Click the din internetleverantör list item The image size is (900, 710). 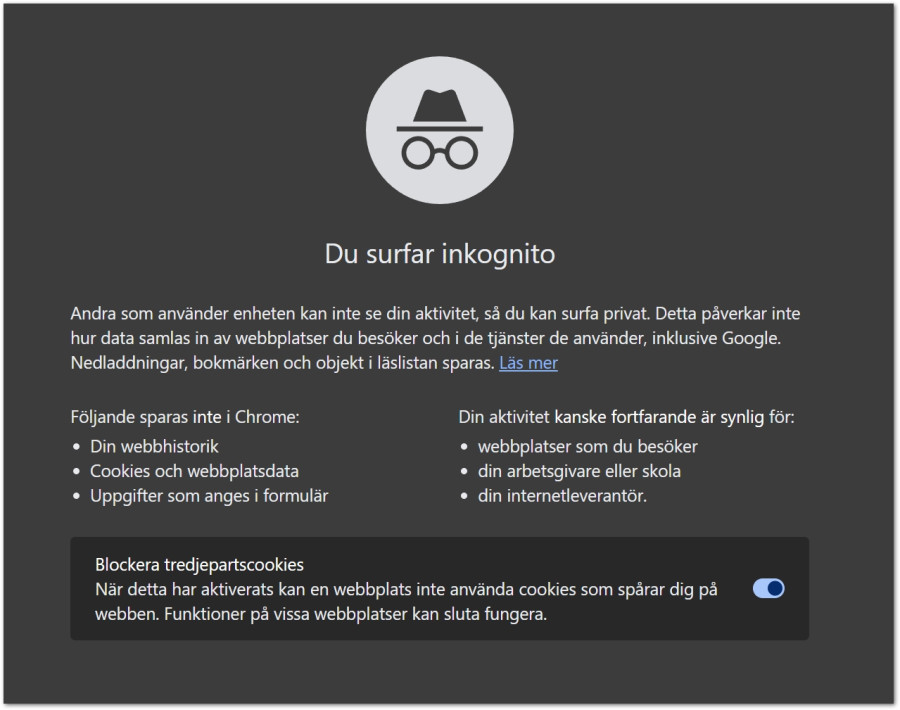coord(562,496)
